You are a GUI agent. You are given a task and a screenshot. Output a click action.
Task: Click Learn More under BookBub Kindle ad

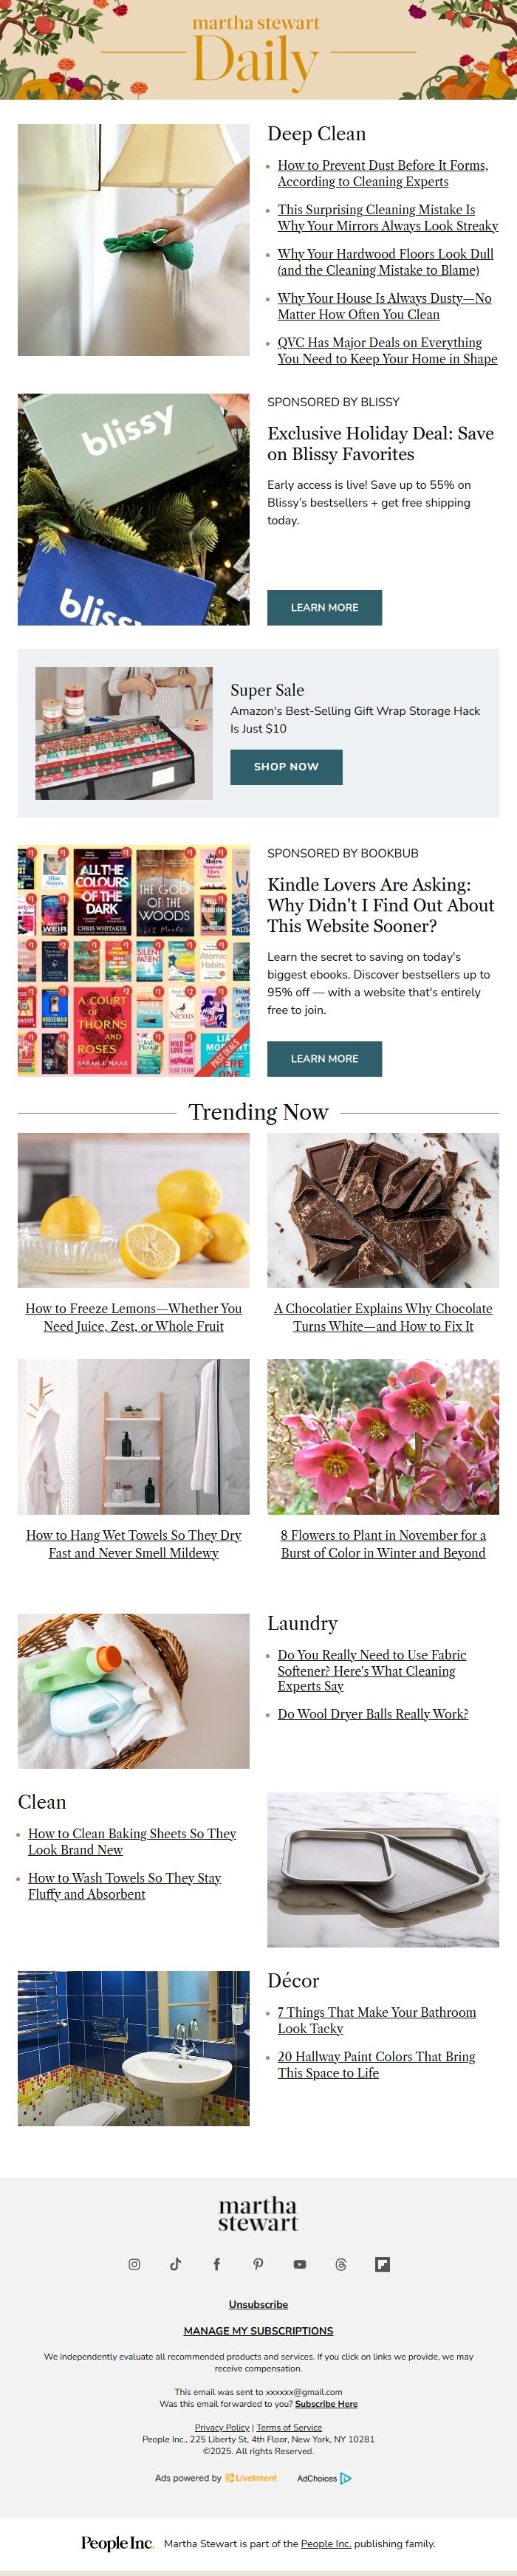tap(324, 1058)
